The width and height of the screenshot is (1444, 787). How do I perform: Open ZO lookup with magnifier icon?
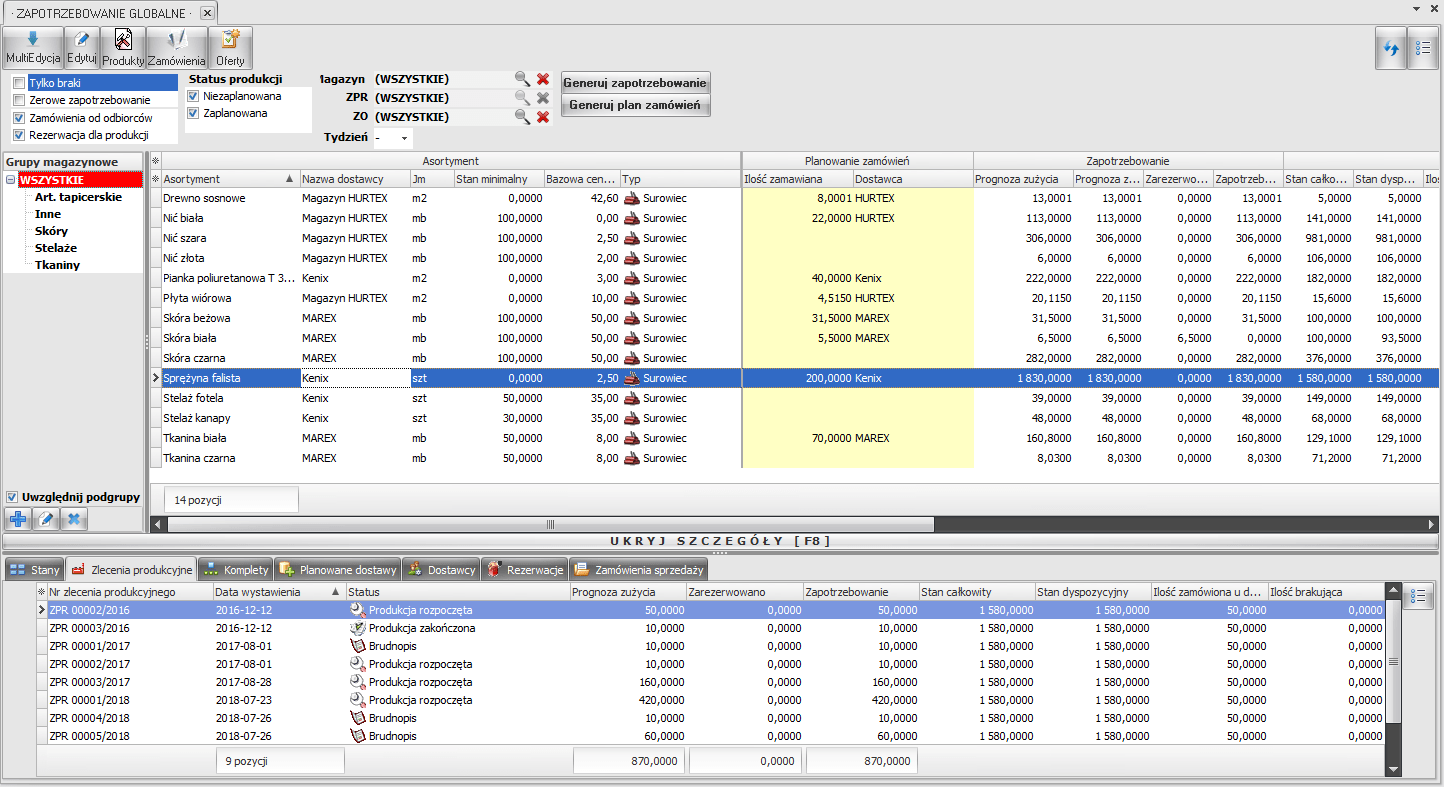coord(522,117)
